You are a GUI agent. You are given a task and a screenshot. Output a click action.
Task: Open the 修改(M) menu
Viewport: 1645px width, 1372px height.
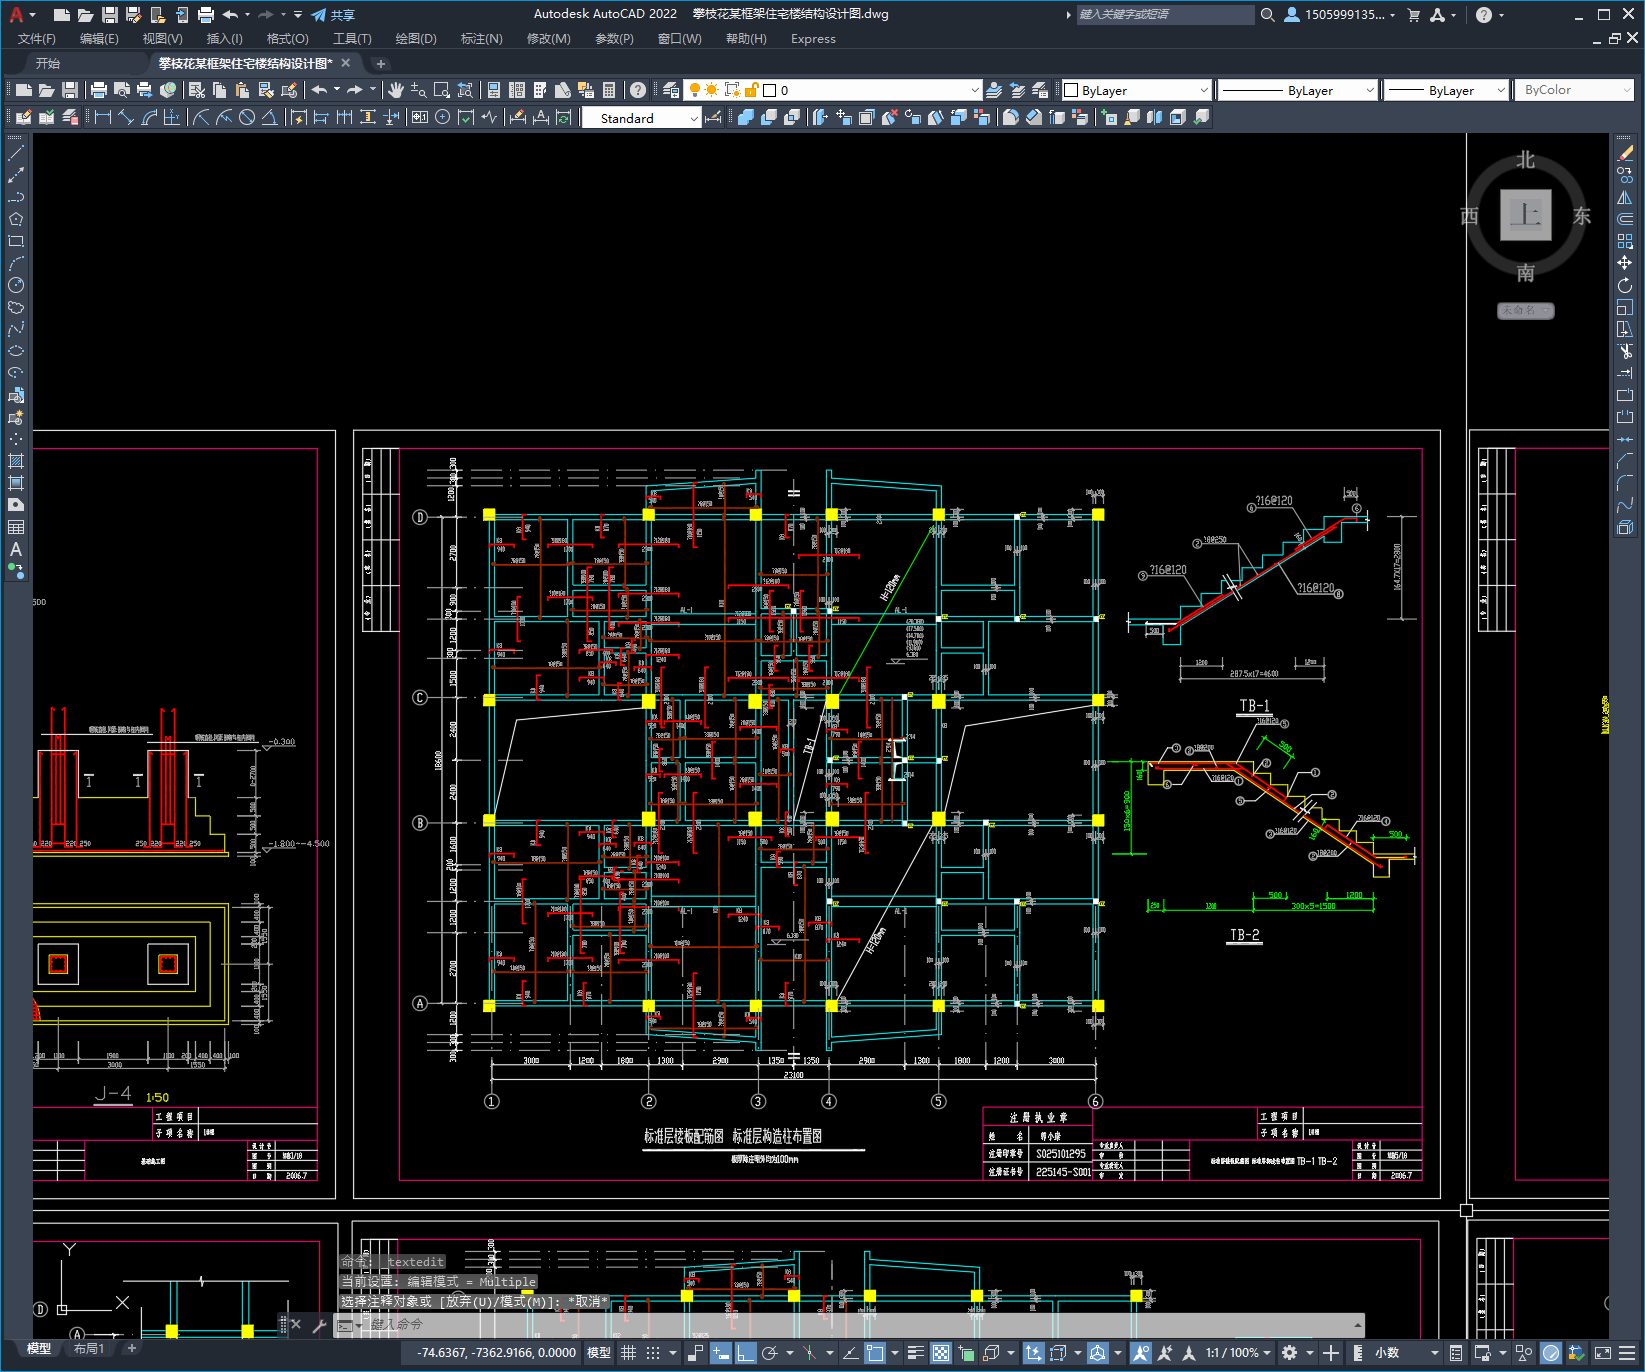tap(548, 39)
